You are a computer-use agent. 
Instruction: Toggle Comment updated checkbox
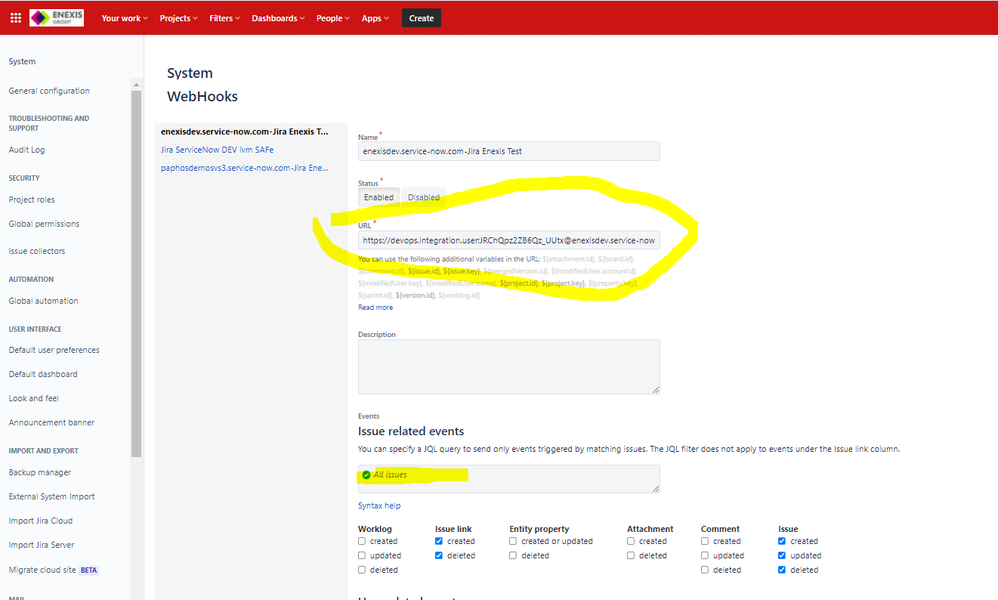[705, 555]
